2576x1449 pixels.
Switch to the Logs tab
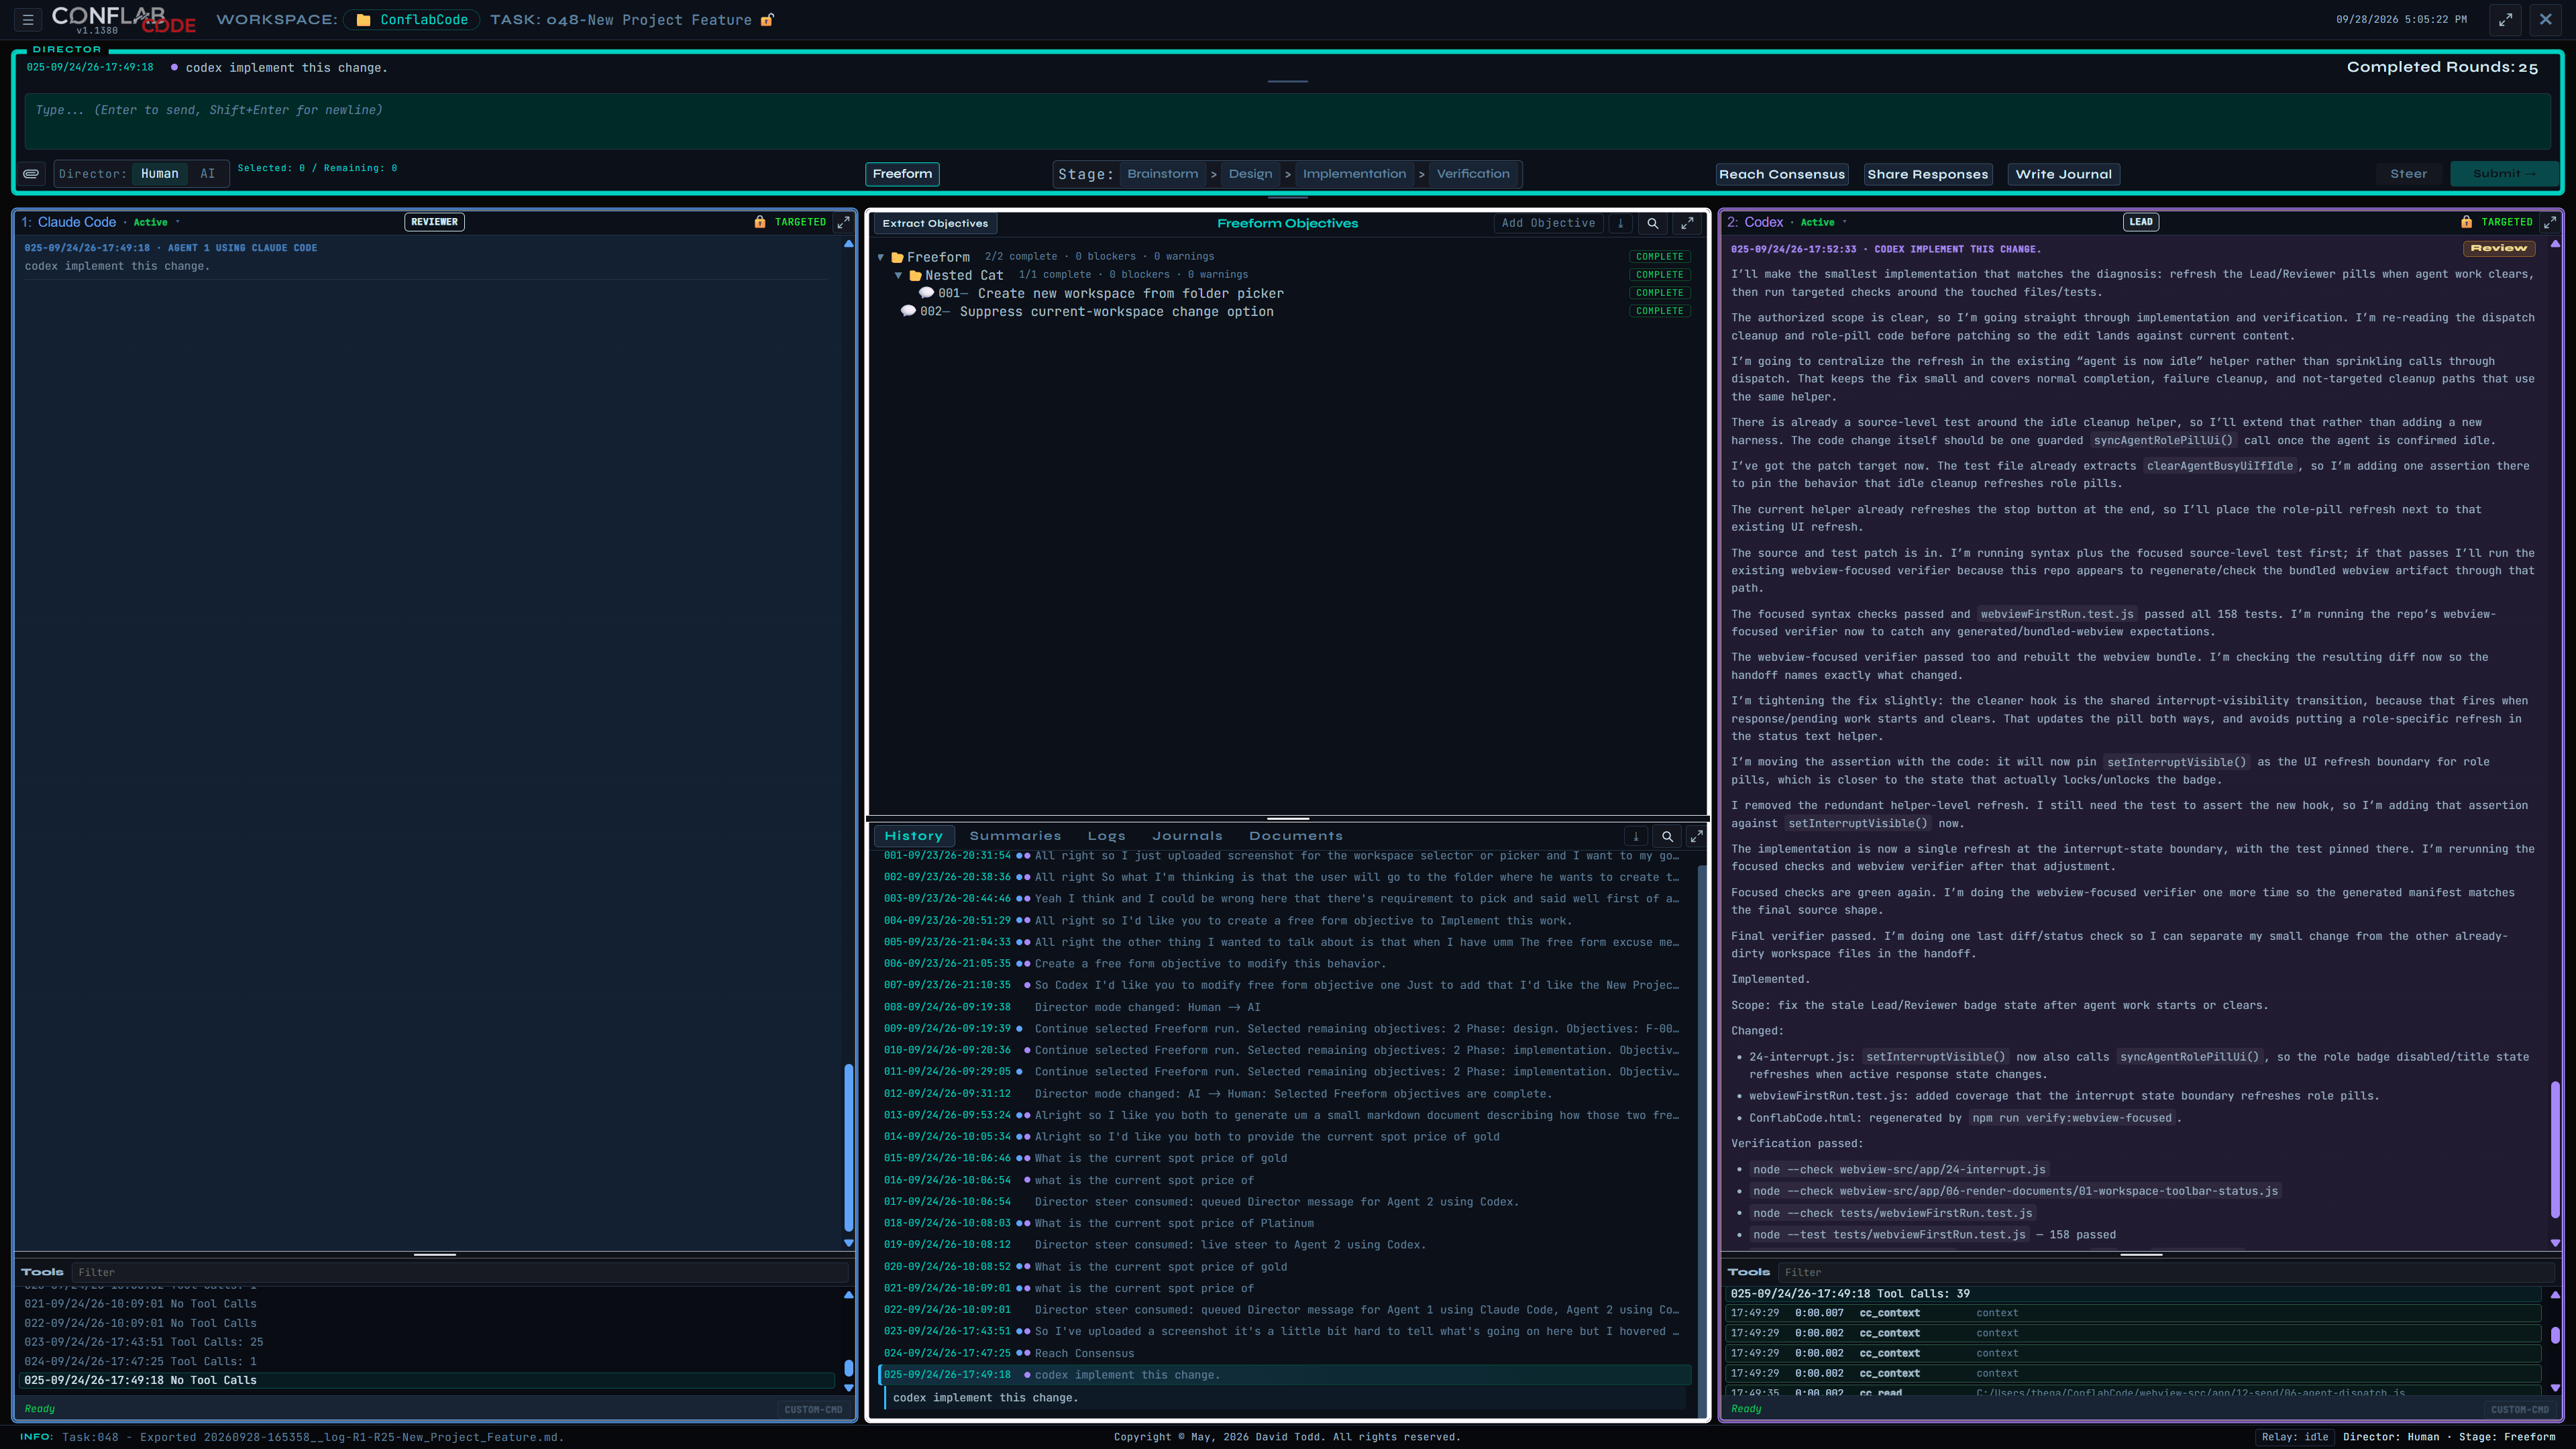click(x=1106, y=836)
